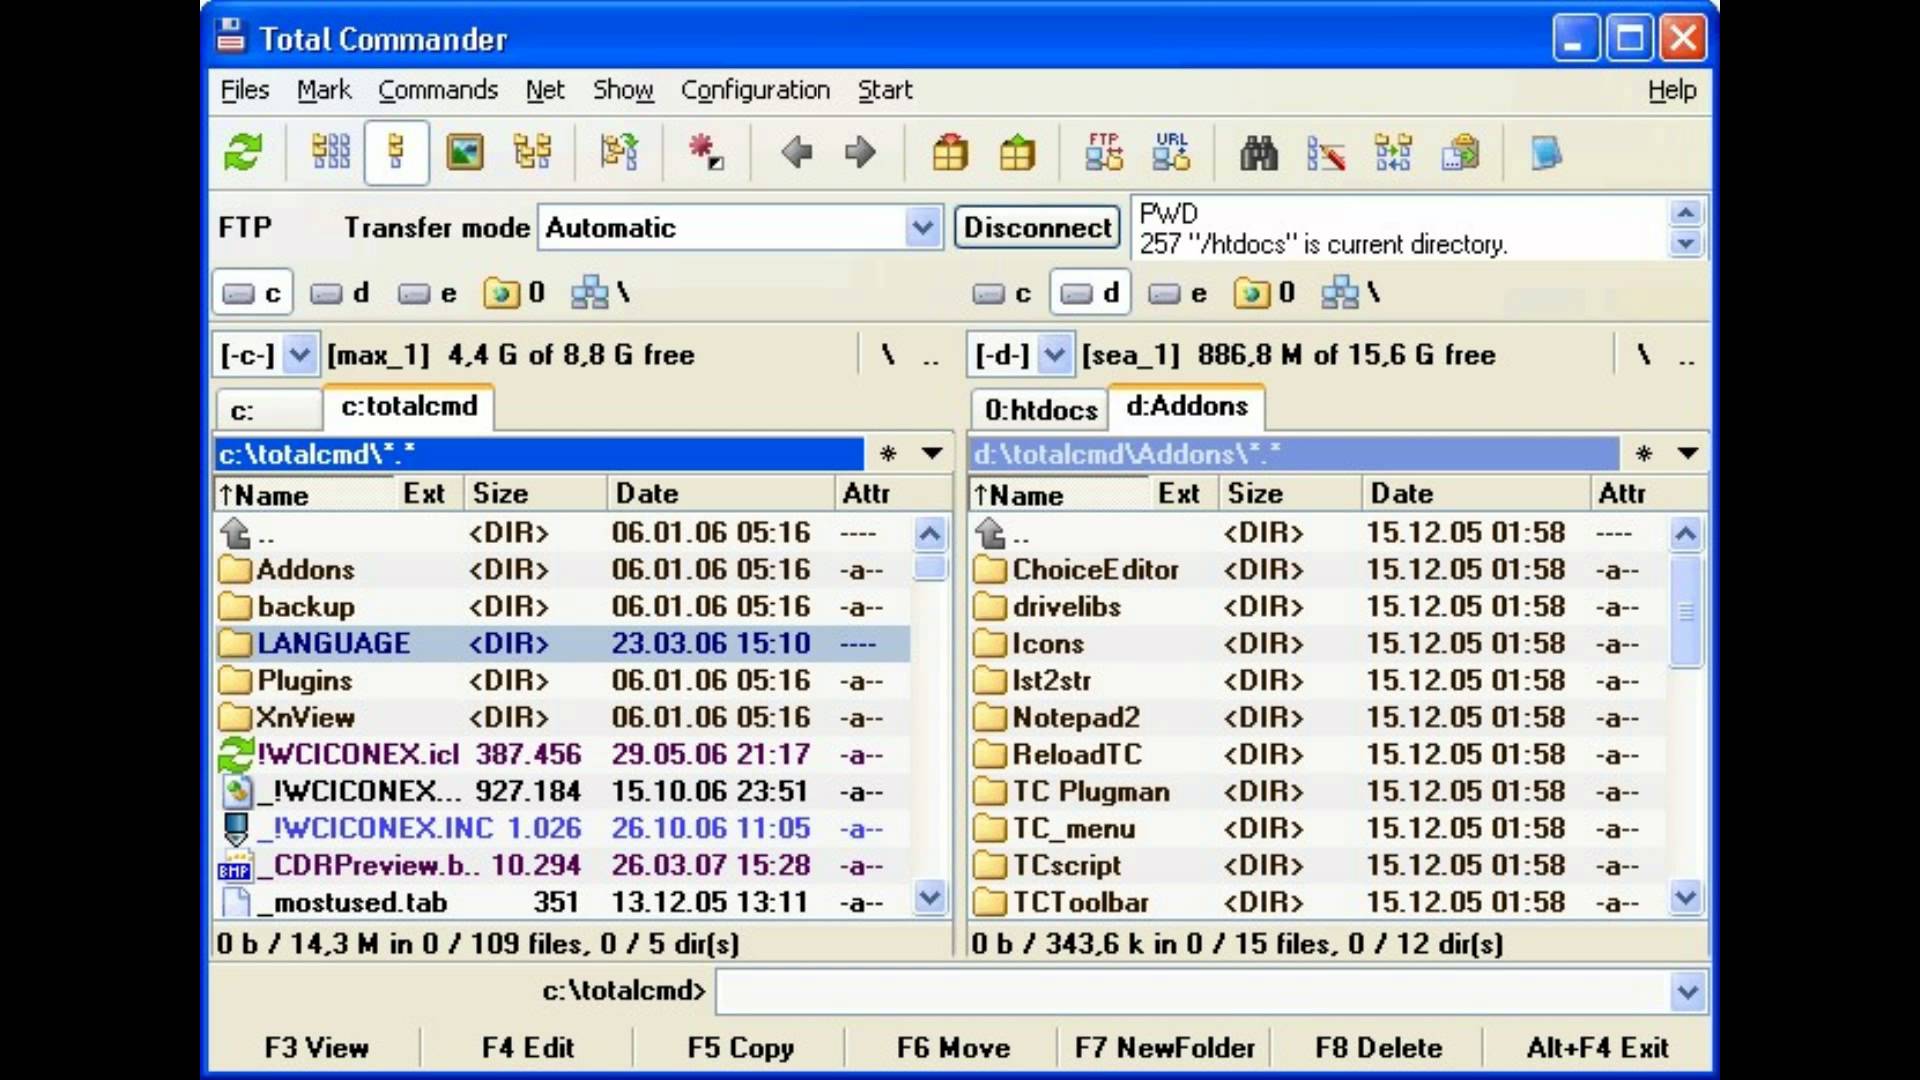Click the FTP URL connect icon

click(x=1170, y=153)
